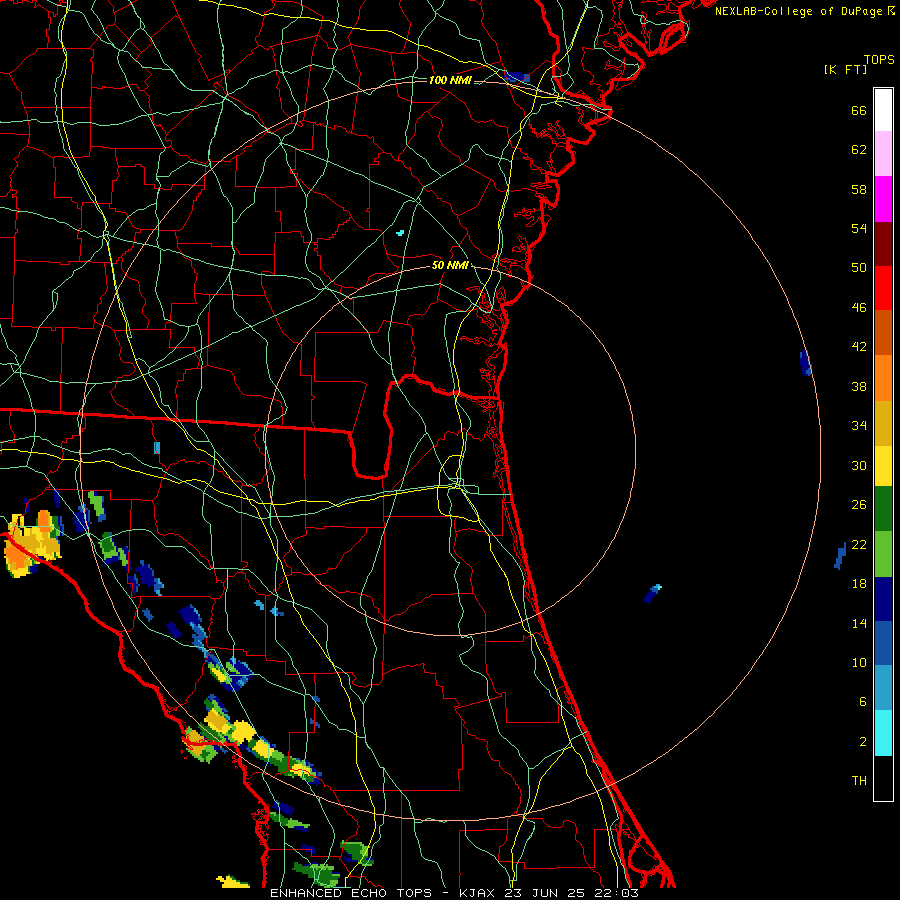
Task: Click the yellow 34 kft legend swatch
Action: 883,466
